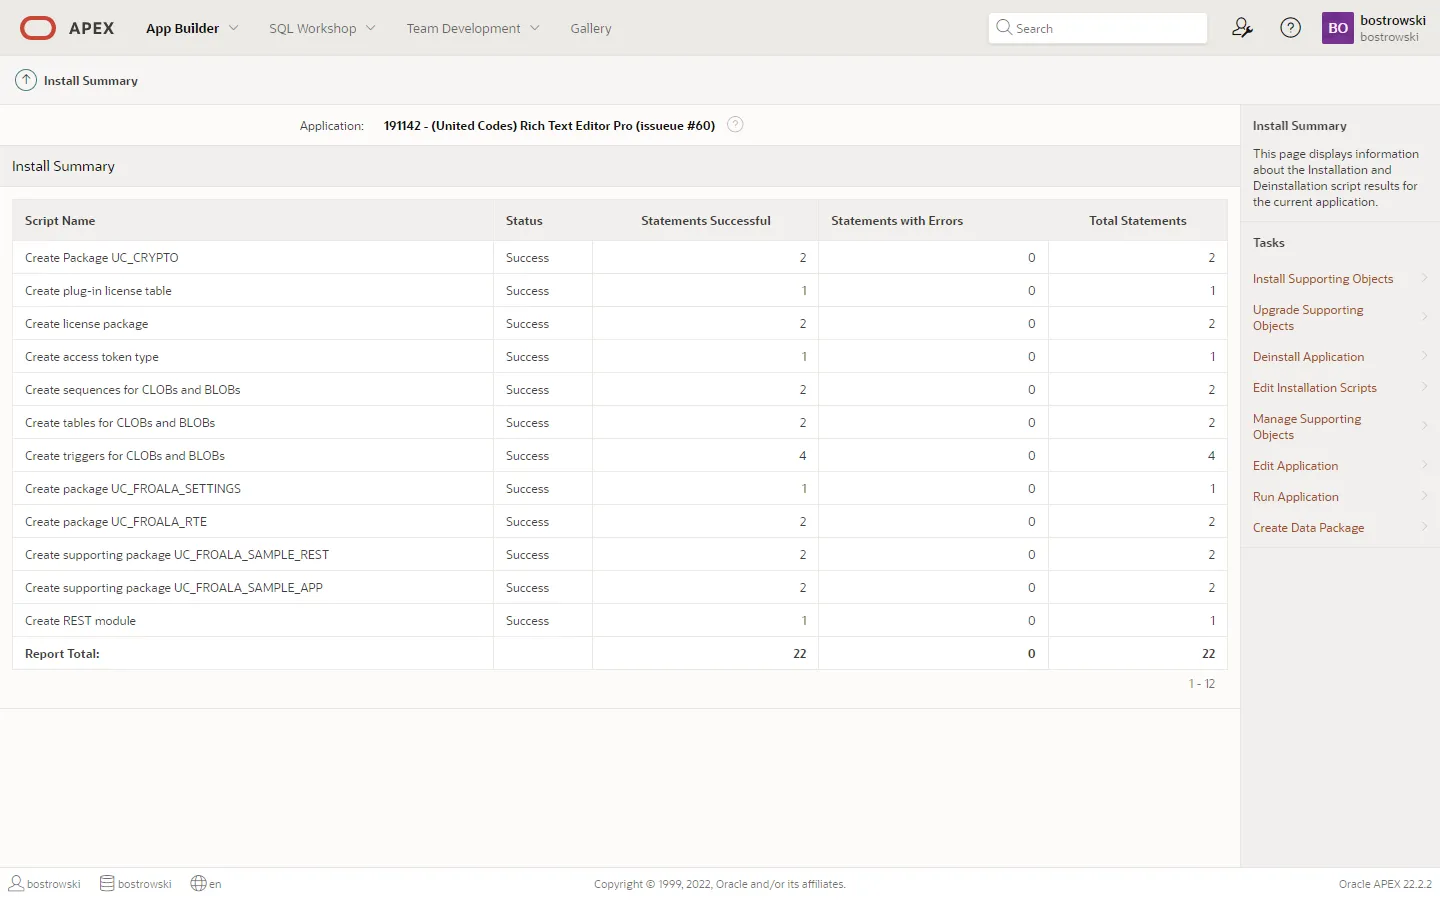
Task: Click the Oracle APEX logo icon
Action: 38,28
